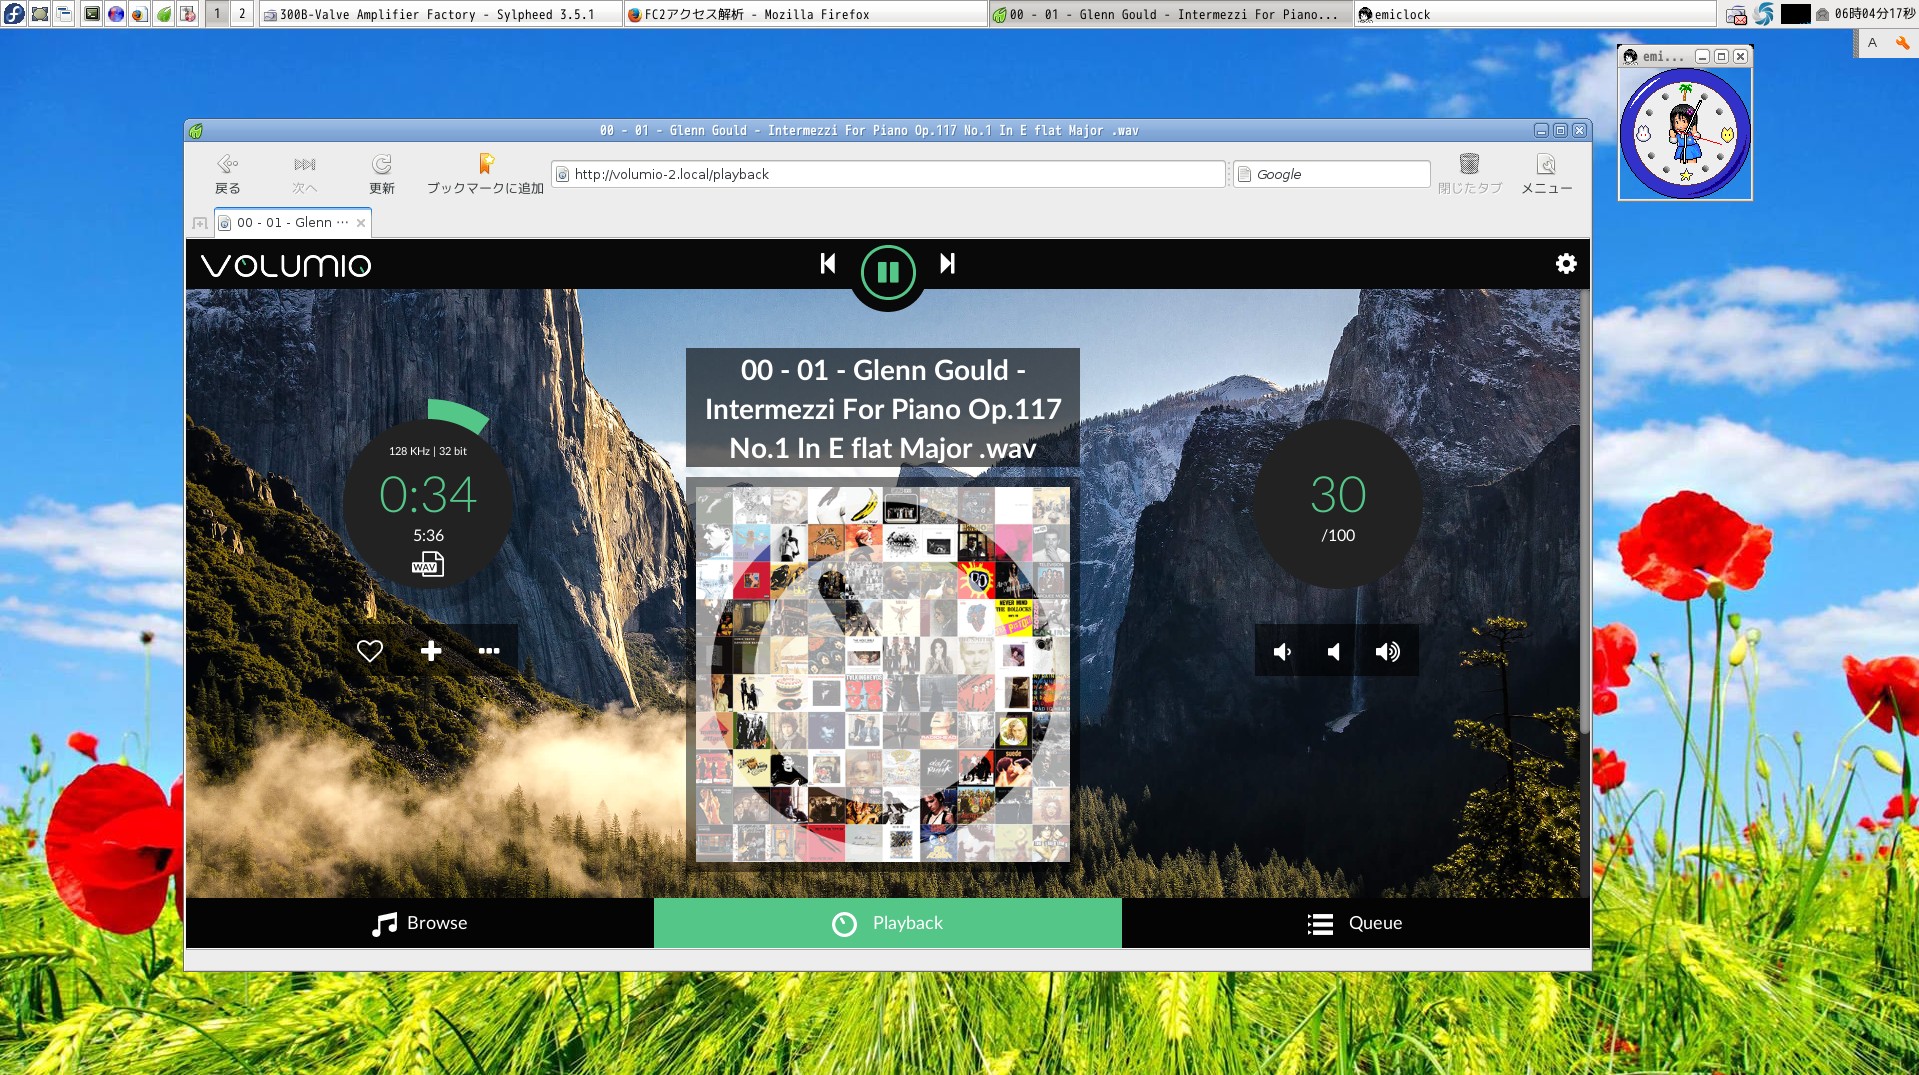
Task: Add track to favorites with heart icon
Action: click(370, 651)
